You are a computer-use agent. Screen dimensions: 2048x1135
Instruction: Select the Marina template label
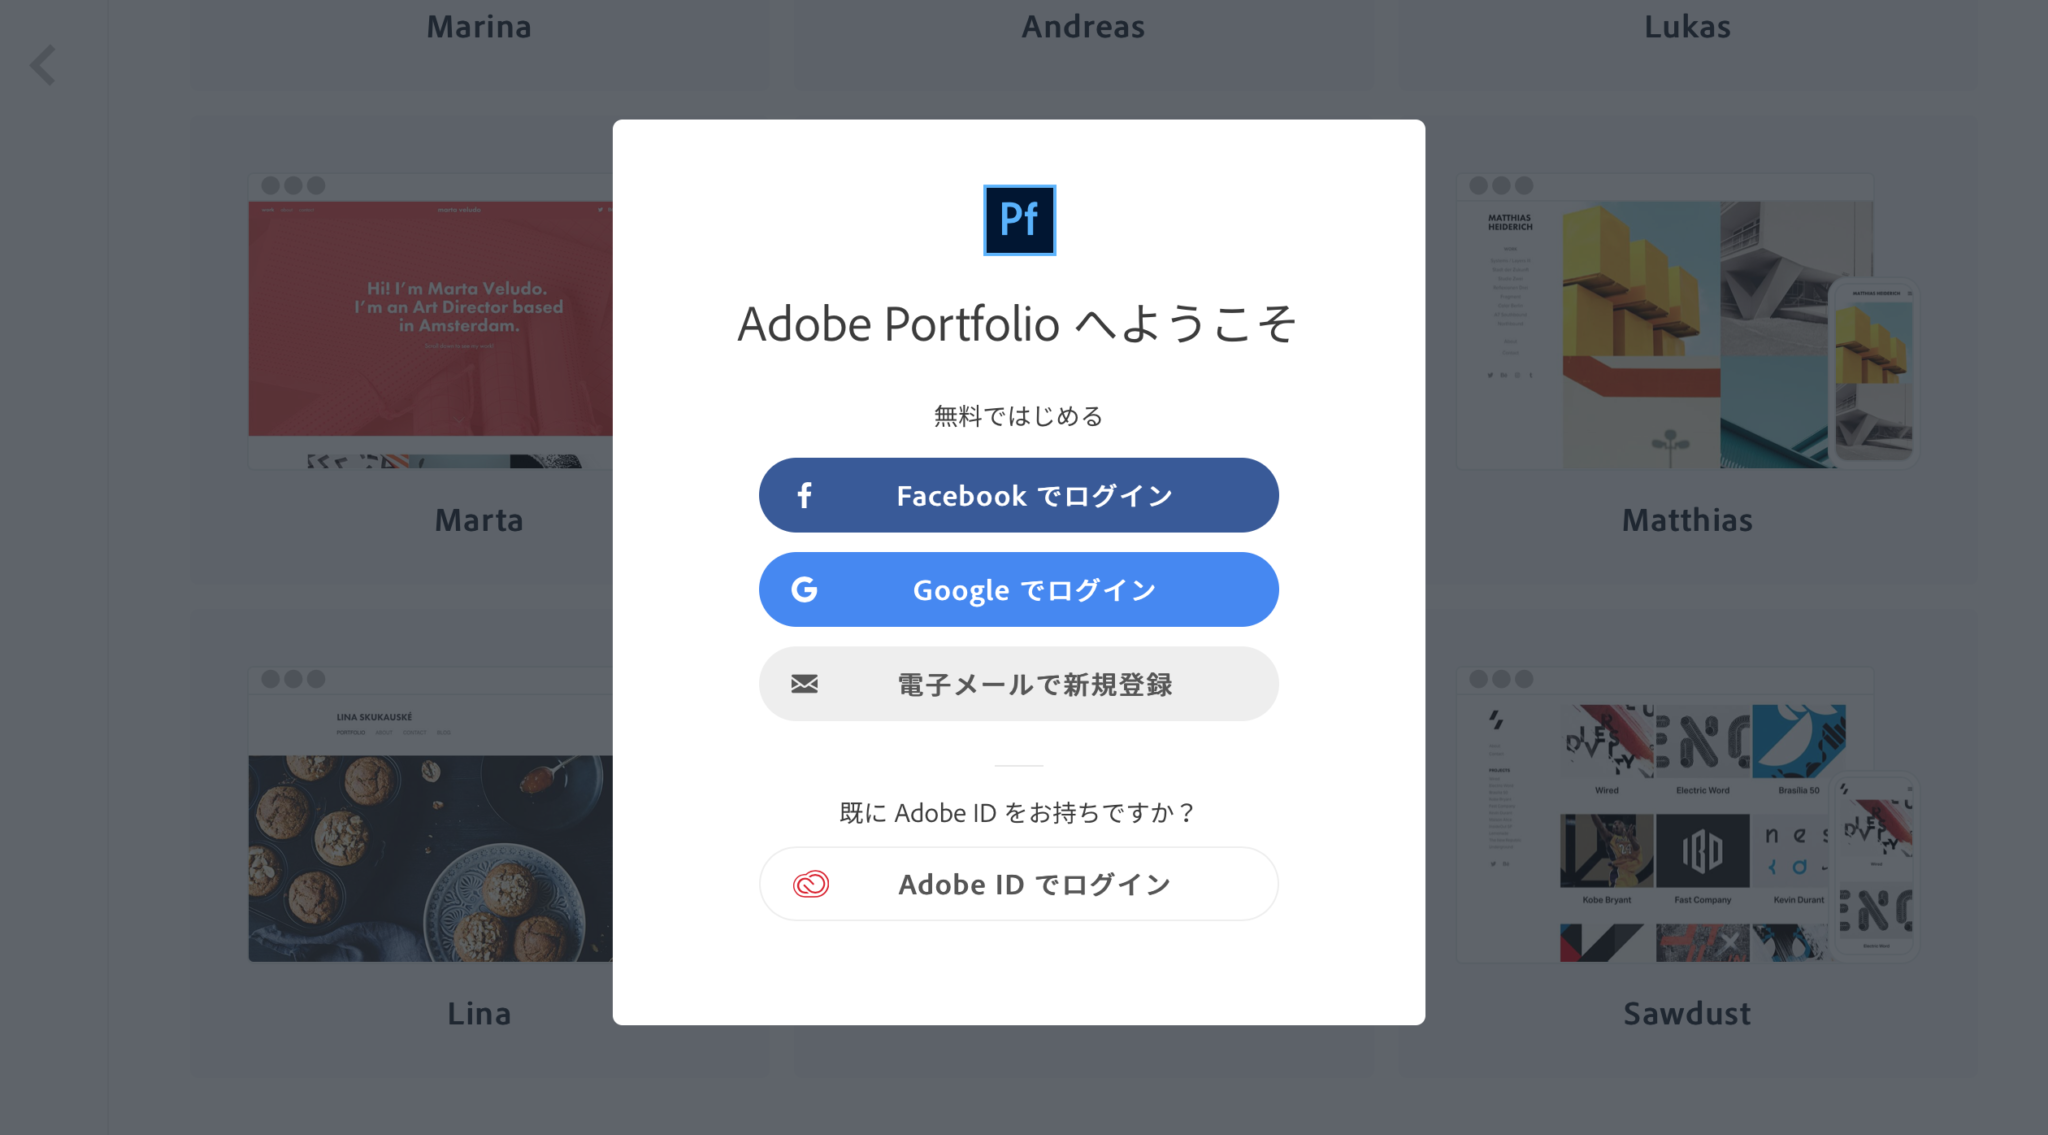(x=479, y=27)
